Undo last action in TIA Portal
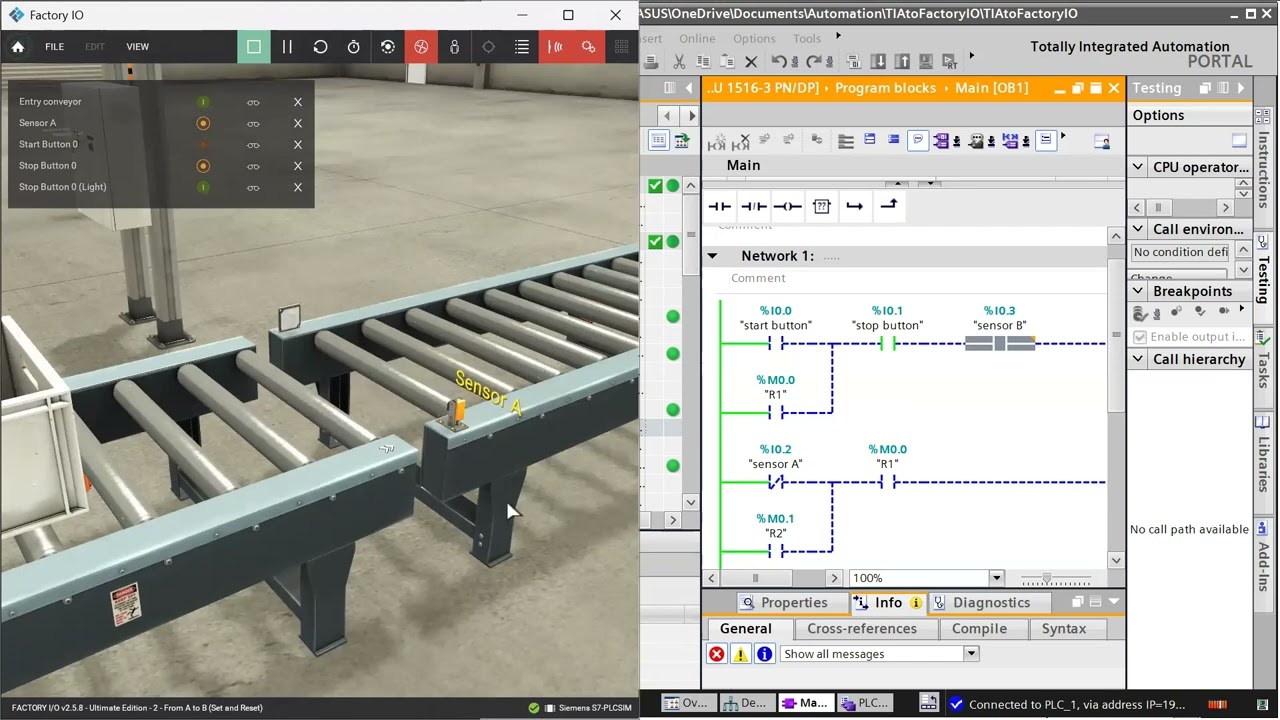 [780, 61]
